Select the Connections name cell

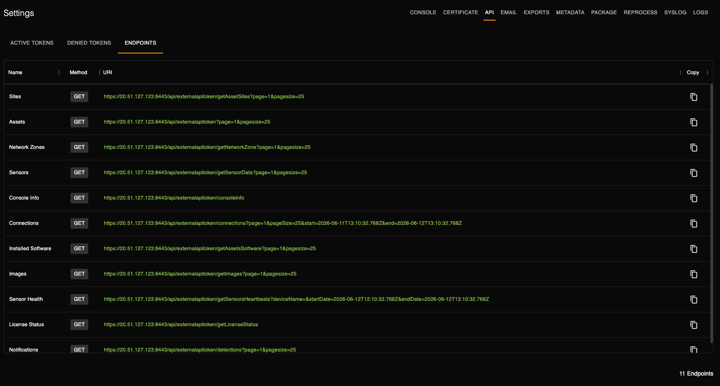point(23,223)
